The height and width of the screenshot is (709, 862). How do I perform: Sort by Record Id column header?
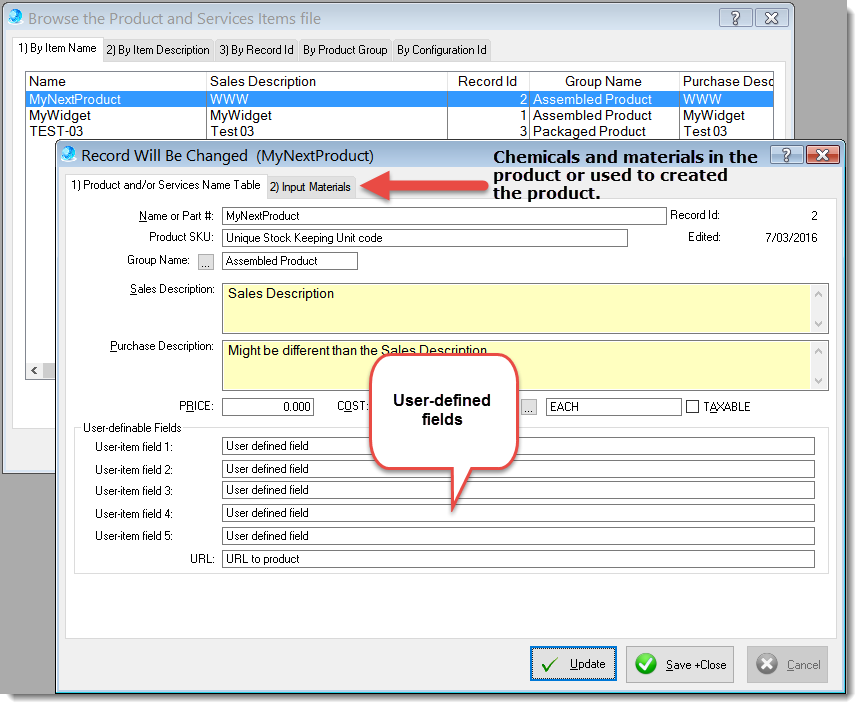[x=487, y=81]
